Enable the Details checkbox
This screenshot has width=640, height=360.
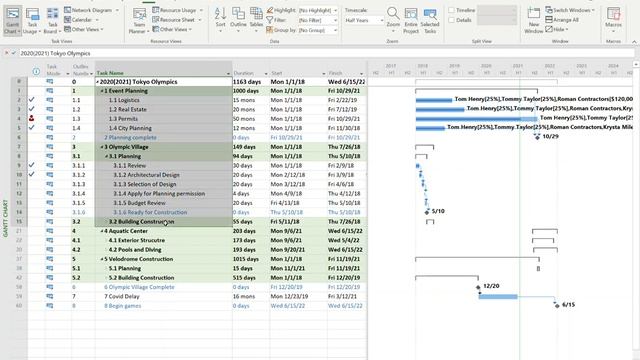451,20
